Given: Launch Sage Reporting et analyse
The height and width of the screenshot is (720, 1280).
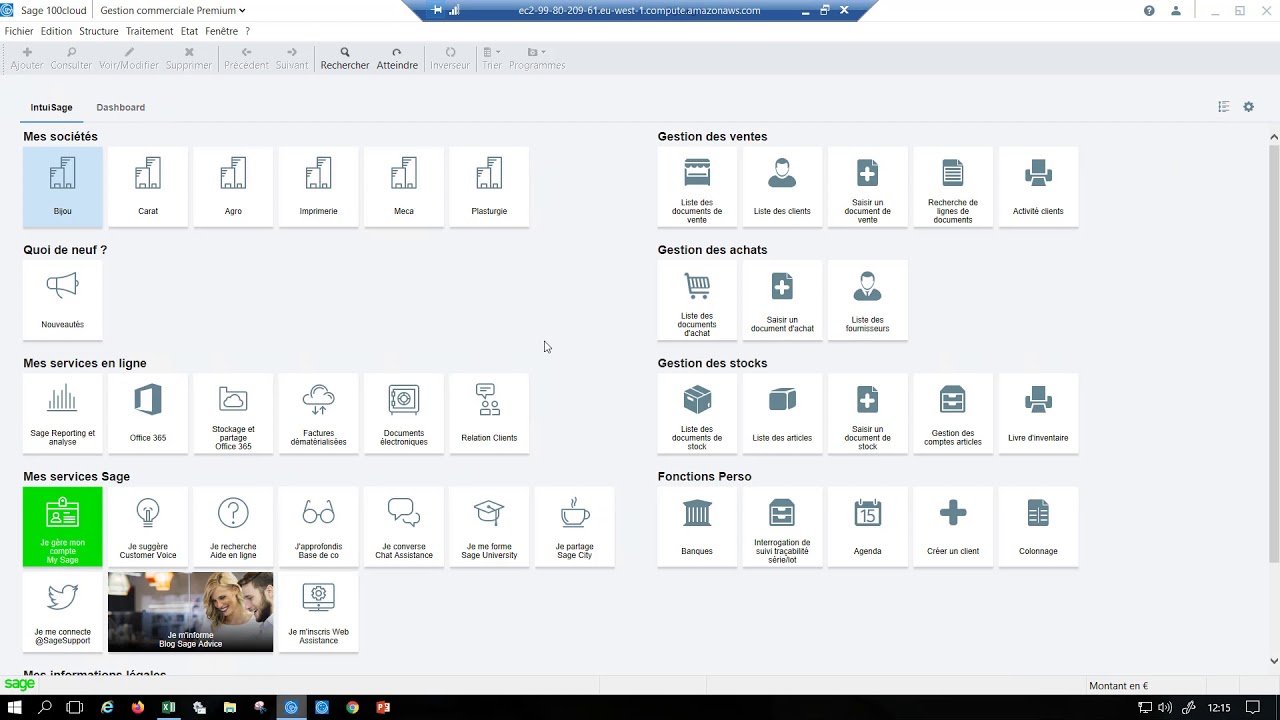Looking at the screenshot, I should pos(62,414).
